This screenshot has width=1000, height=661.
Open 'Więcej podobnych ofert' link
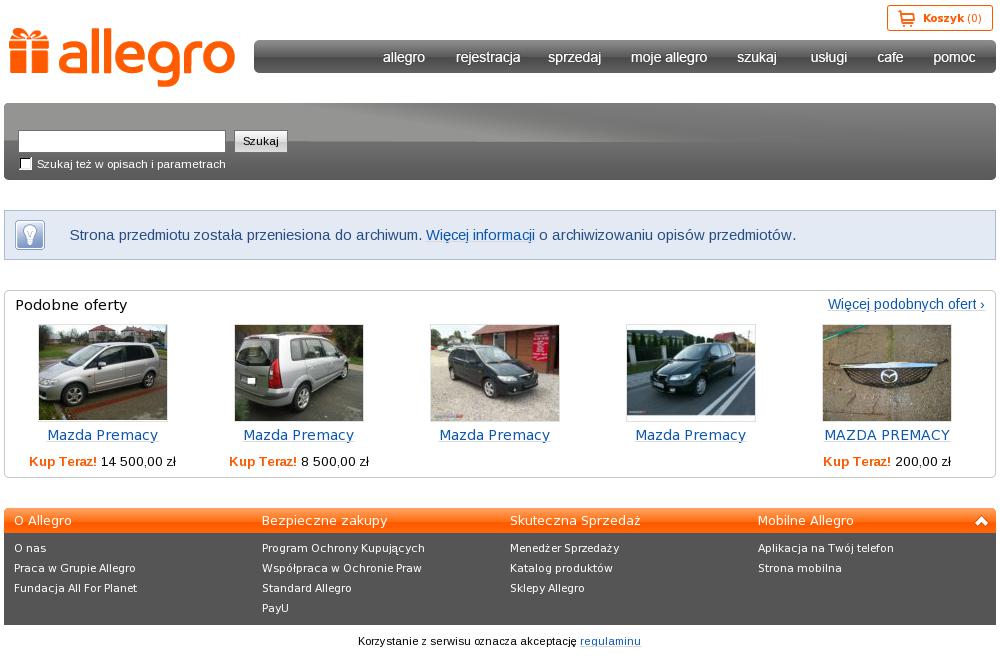pos(906,304)
